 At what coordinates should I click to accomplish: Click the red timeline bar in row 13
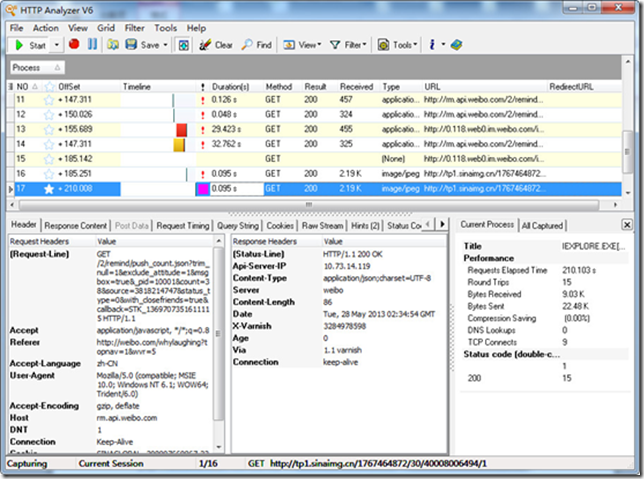(x=182, y=130)
